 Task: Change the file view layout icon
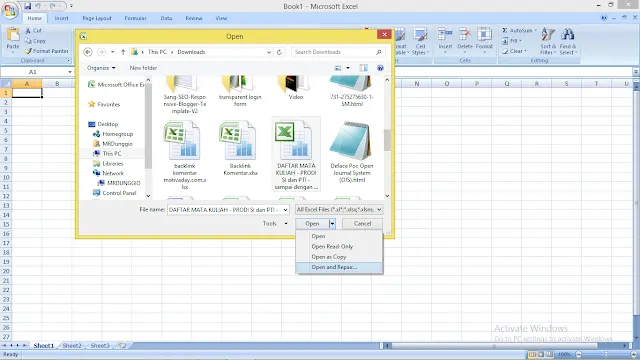338,68
